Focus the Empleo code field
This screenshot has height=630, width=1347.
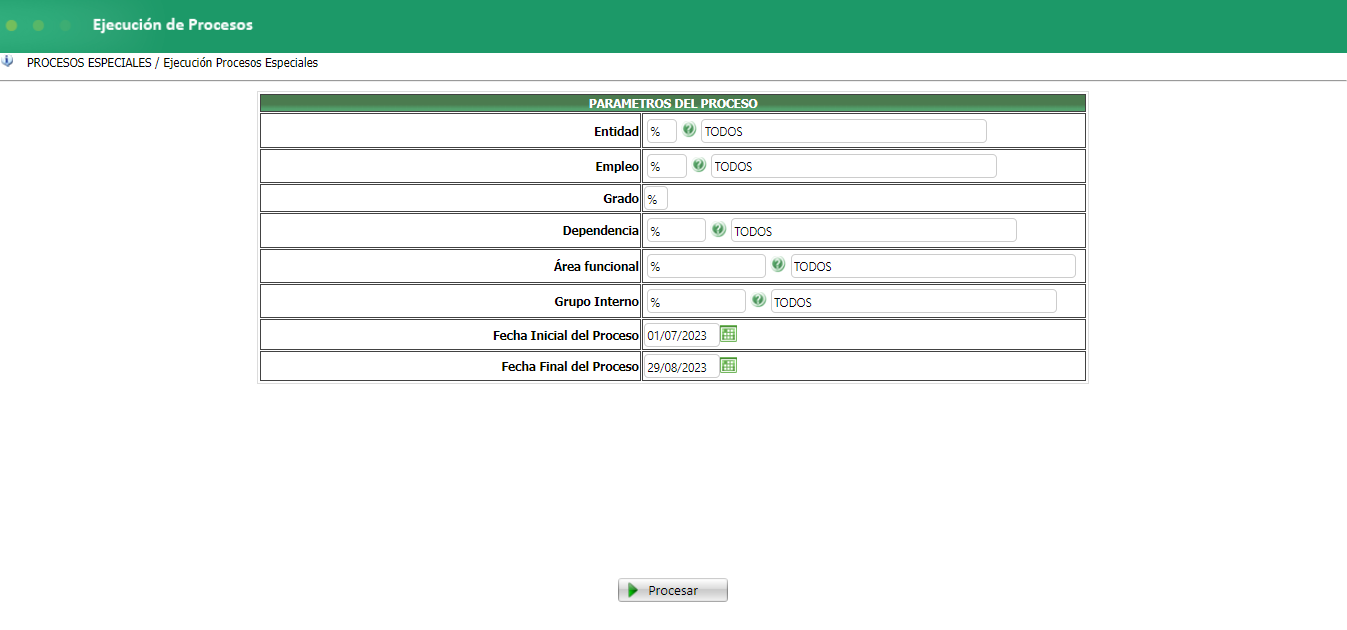point(667,166)
